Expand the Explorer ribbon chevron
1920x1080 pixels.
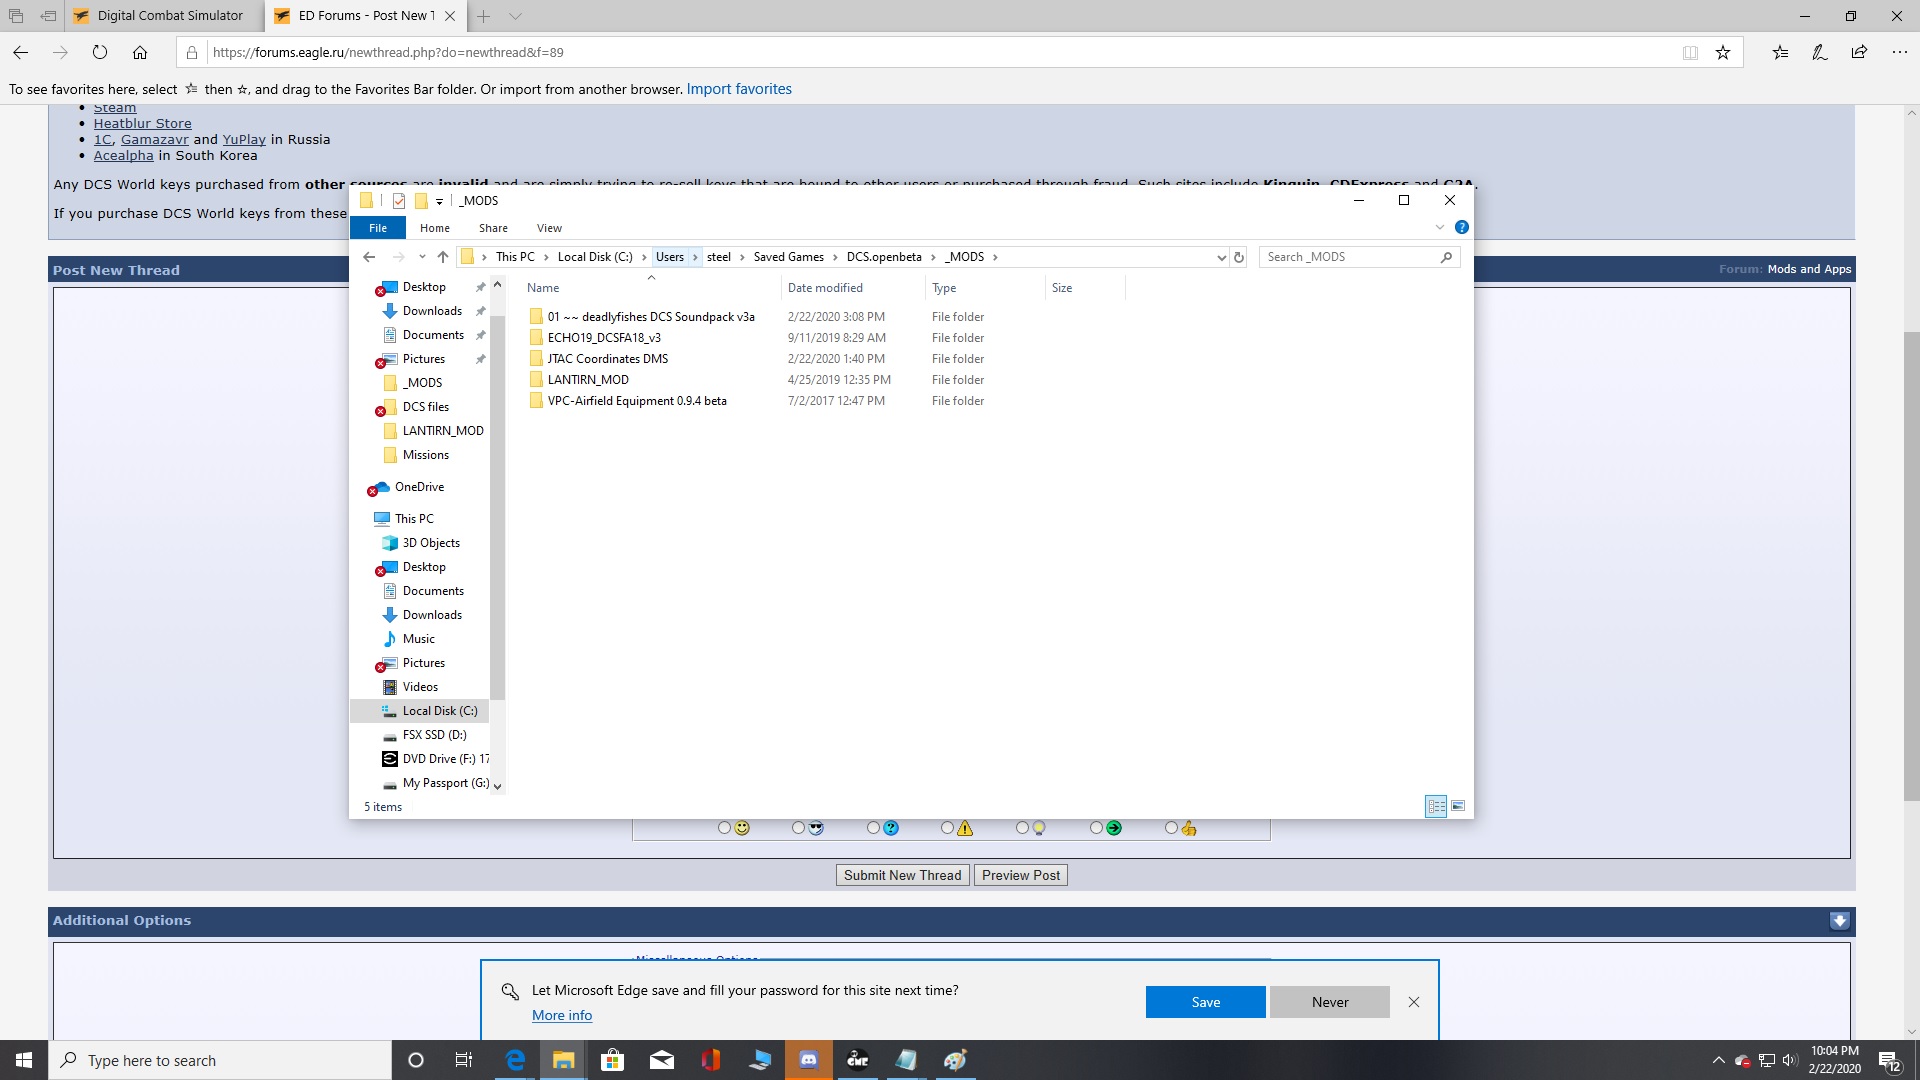(1440, 227)
